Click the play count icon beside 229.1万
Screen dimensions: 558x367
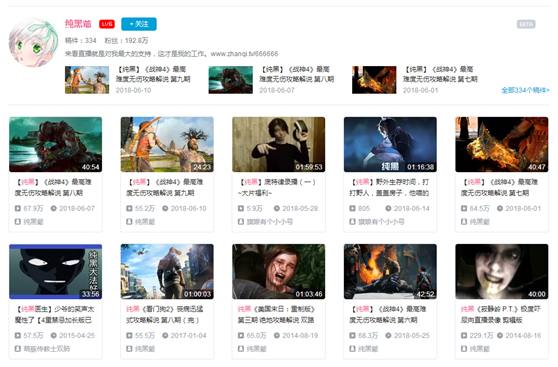click(x=464, y=335)
